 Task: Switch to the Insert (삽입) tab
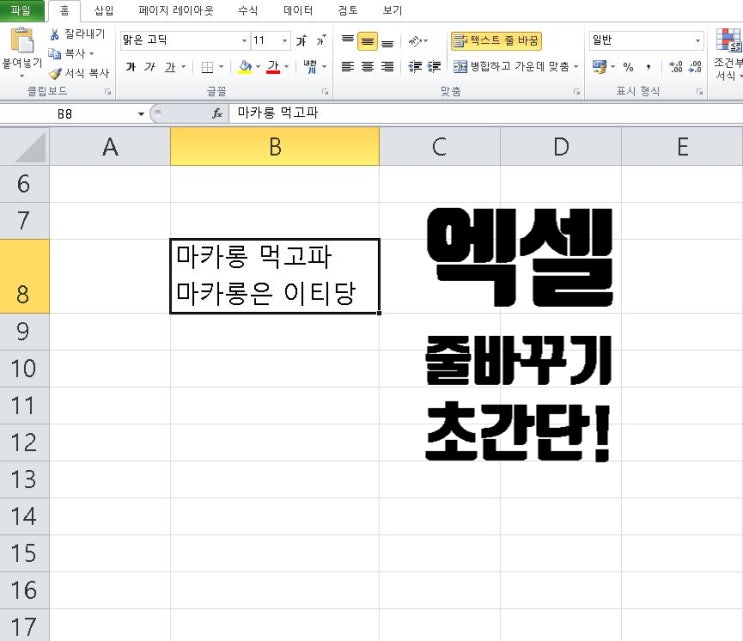pyautogui.click(x=104, y=10)
